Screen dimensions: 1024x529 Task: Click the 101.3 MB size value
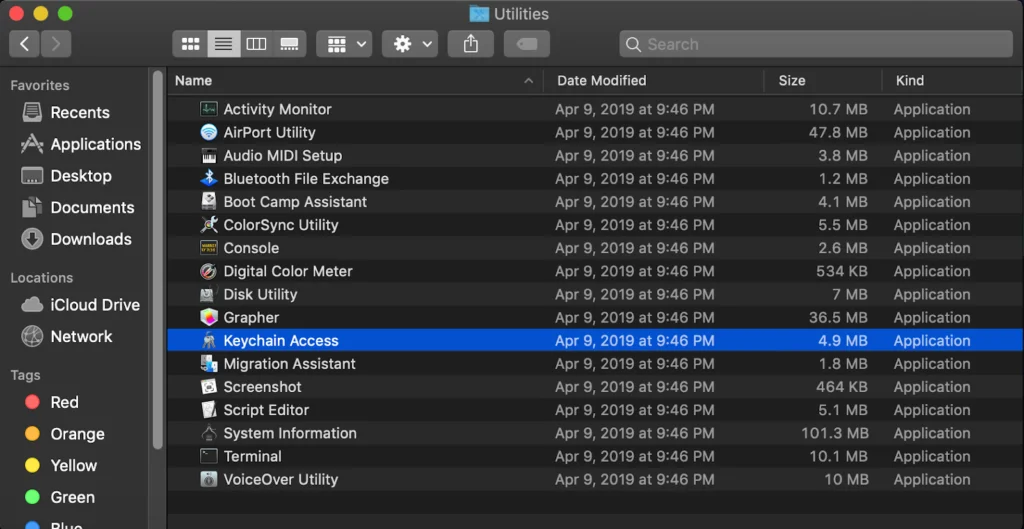[x=835, y=433]
